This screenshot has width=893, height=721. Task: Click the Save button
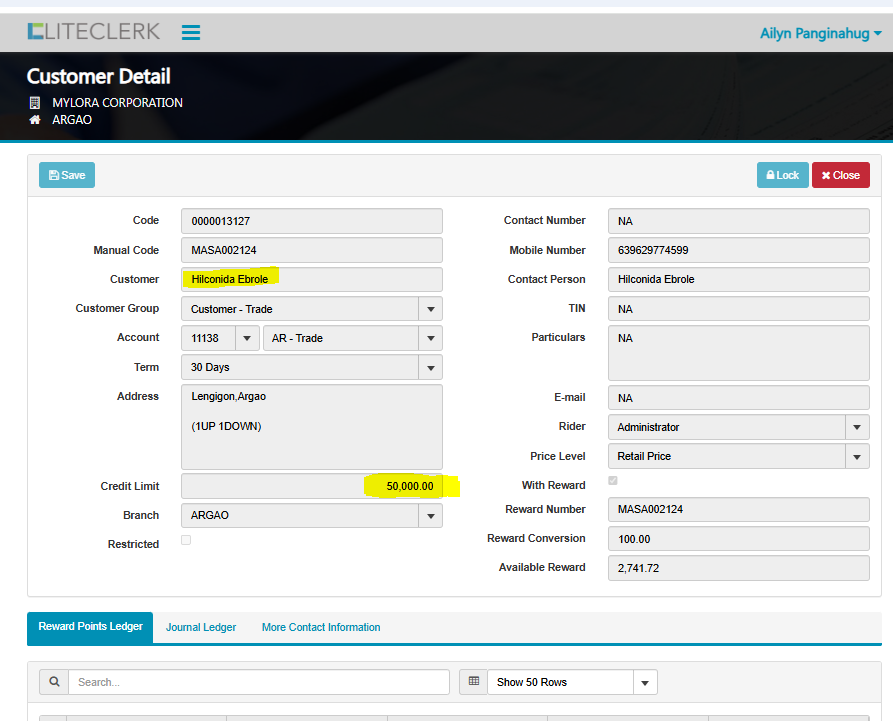click(x=67, y=175)
